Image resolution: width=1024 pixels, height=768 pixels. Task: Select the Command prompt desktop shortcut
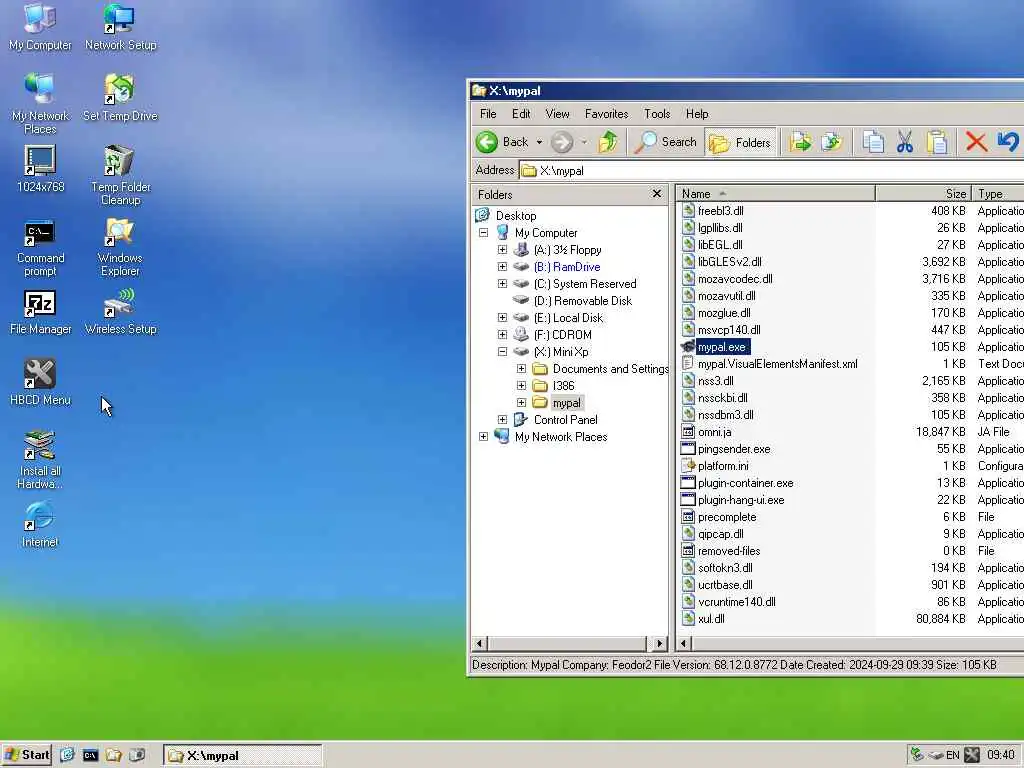tap(40, 247)
